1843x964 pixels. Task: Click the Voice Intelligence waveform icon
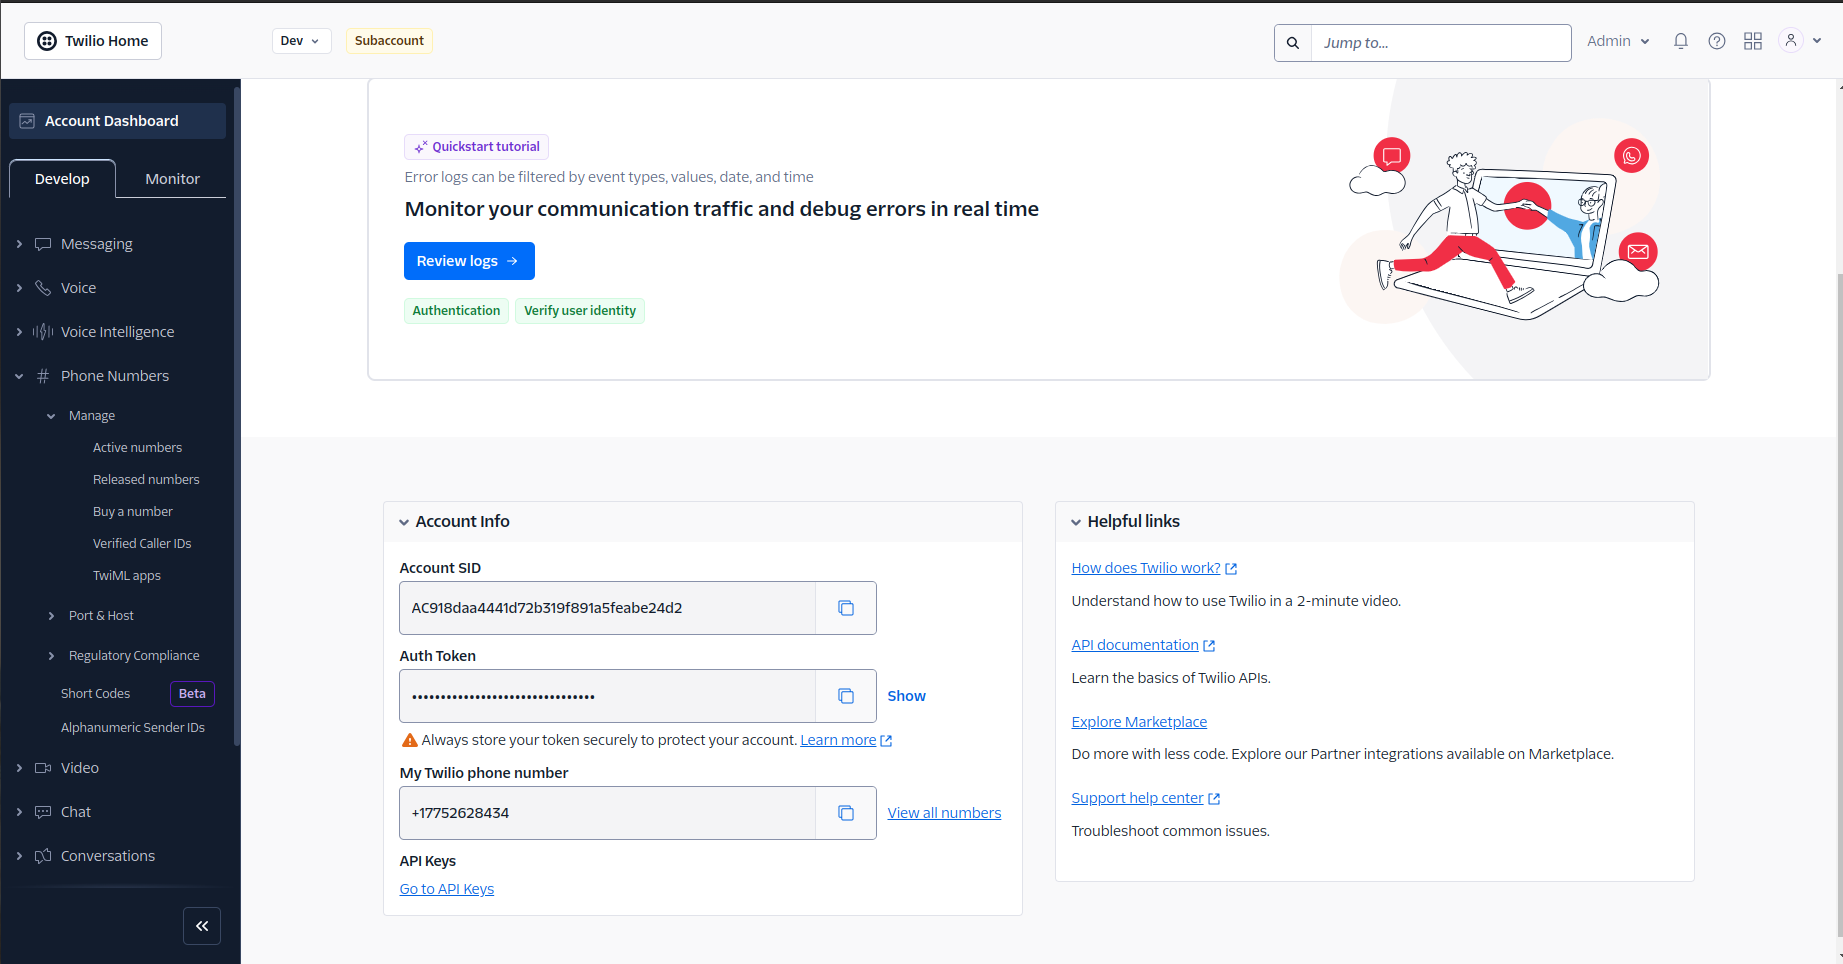point(43,332)
